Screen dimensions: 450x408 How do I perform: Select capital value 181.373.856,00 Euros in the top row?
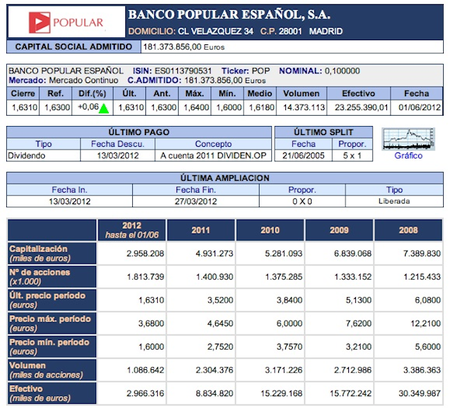[x=184, y=47]
